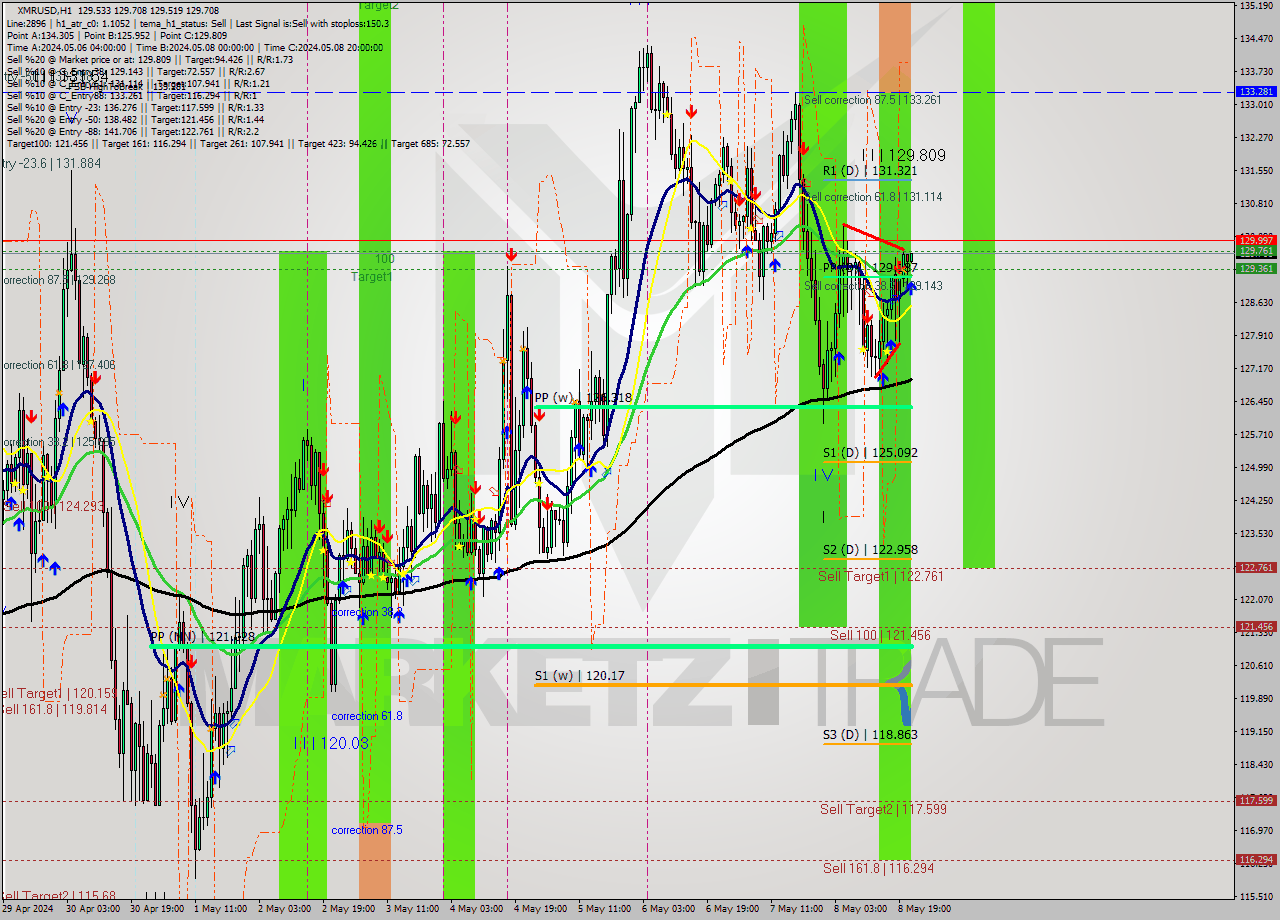
Task: Click the '7 May 11:00' time axis label
Action: pos(796,909)
